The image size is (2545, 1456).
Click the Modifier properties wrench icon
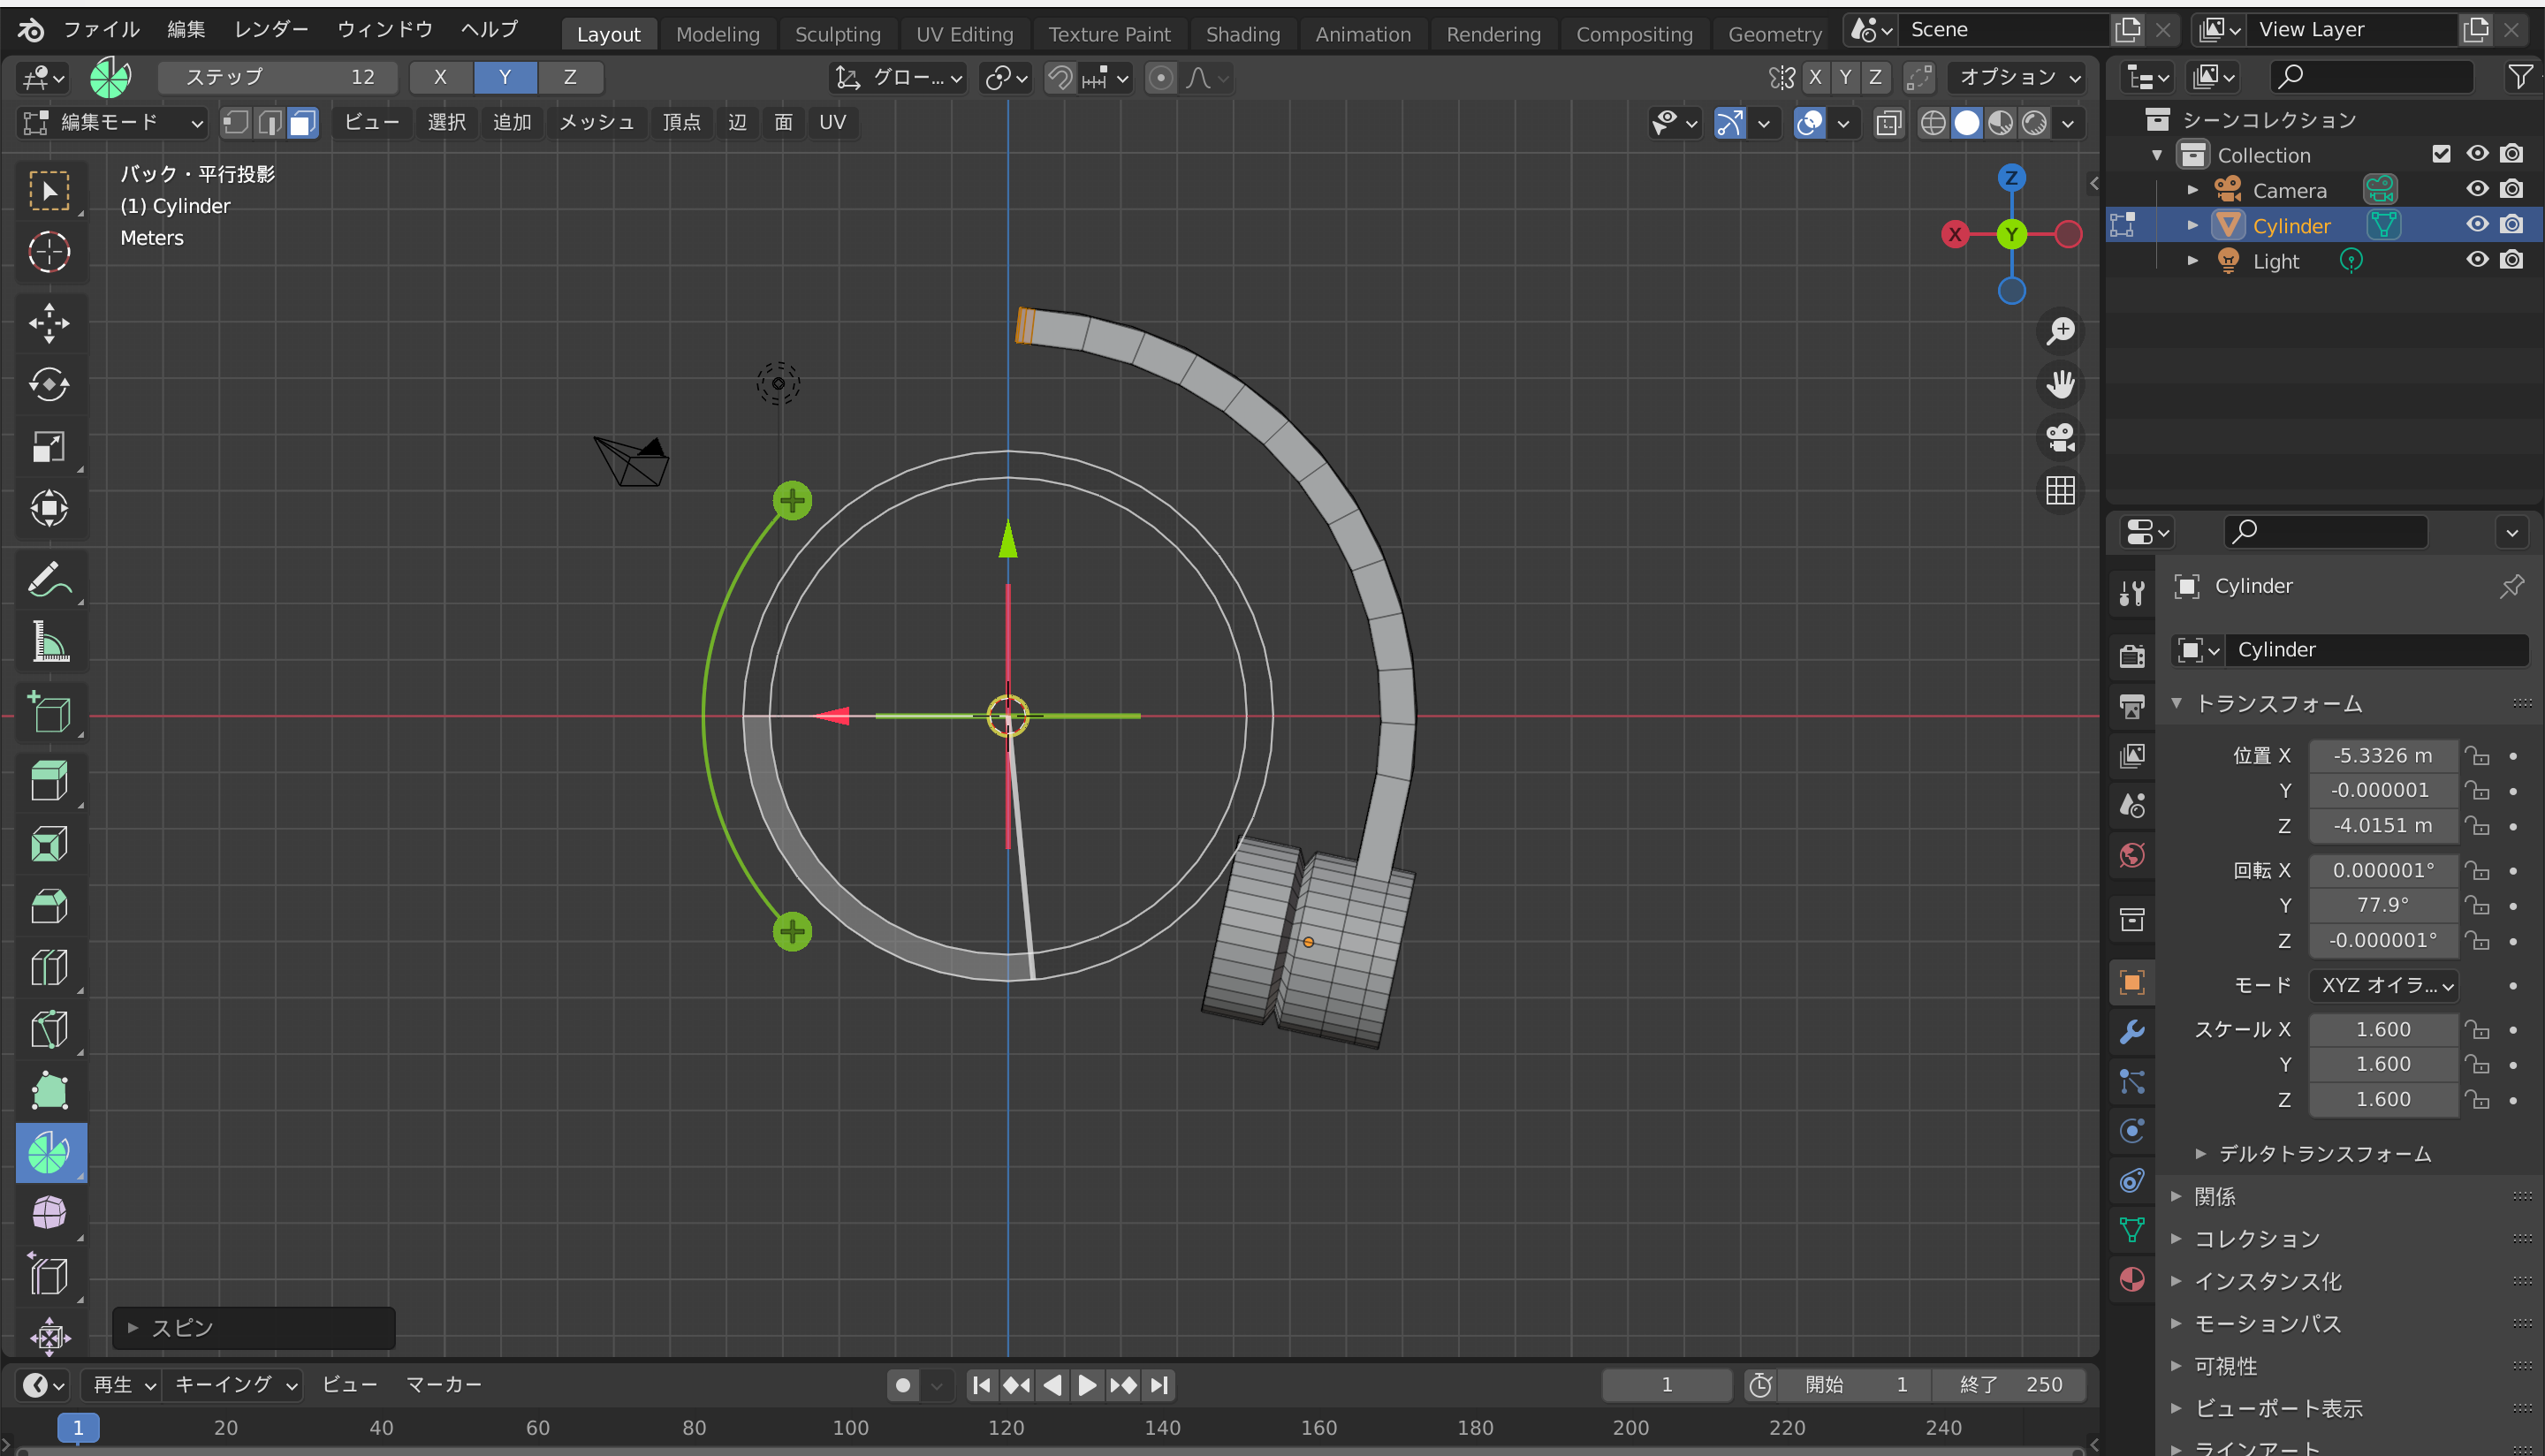tap(2132, 1031)
